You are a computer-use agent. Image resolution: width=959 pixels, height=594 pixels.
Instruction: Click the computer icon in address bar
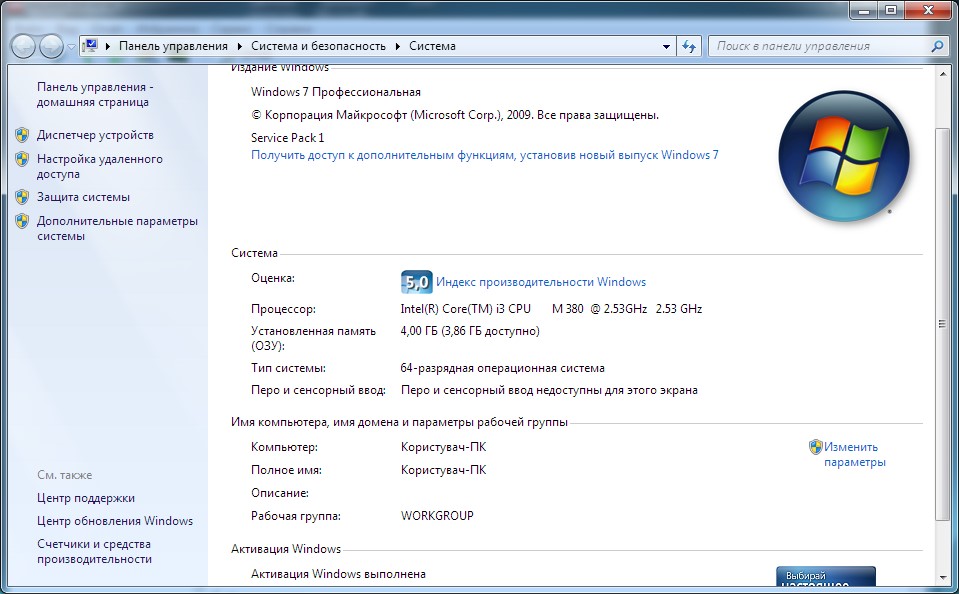click(x=90, y=46)
